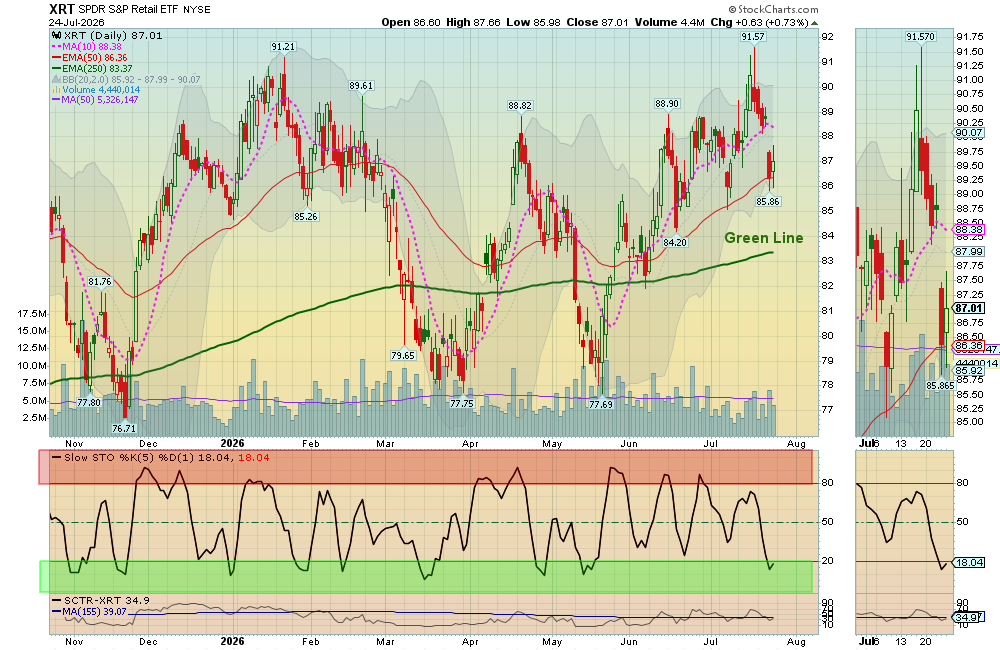Click the 91.21 January peak price label

pyautogui.click(x=283, y=47)
